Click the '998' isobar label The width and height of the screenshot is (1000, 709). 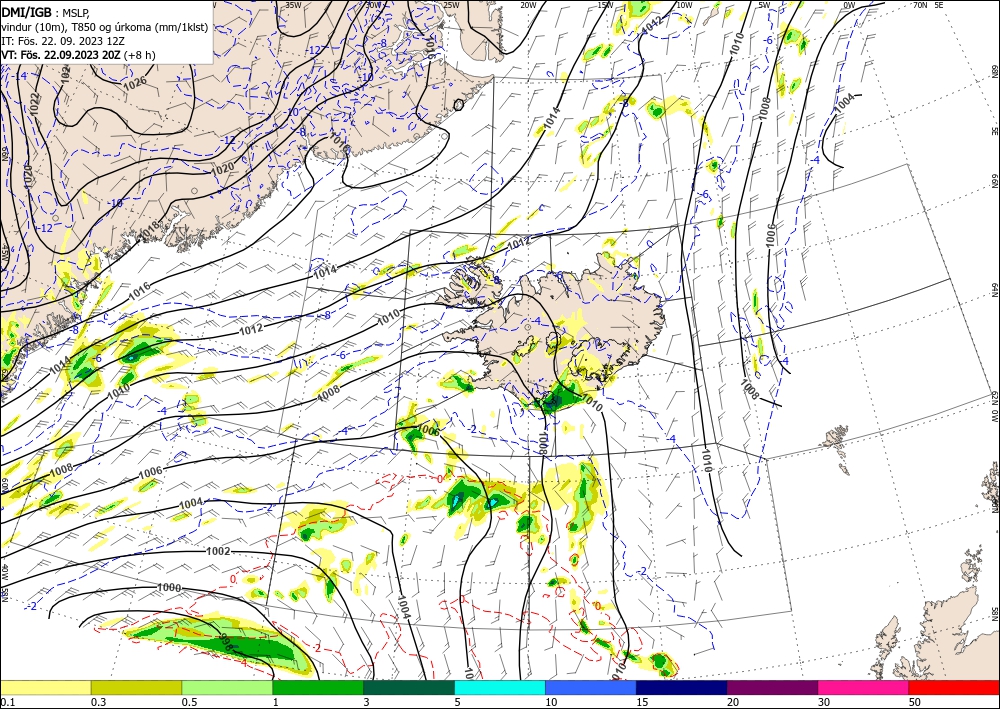point(226,642)
